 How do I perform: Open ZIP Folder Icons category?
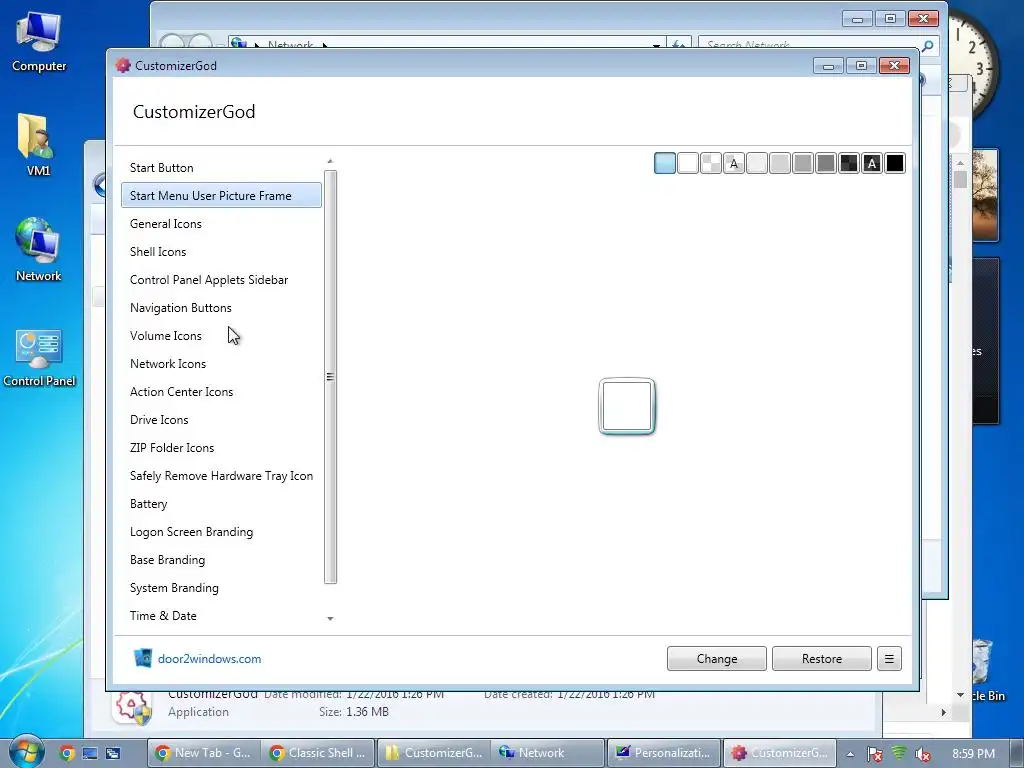click(221, 448)
